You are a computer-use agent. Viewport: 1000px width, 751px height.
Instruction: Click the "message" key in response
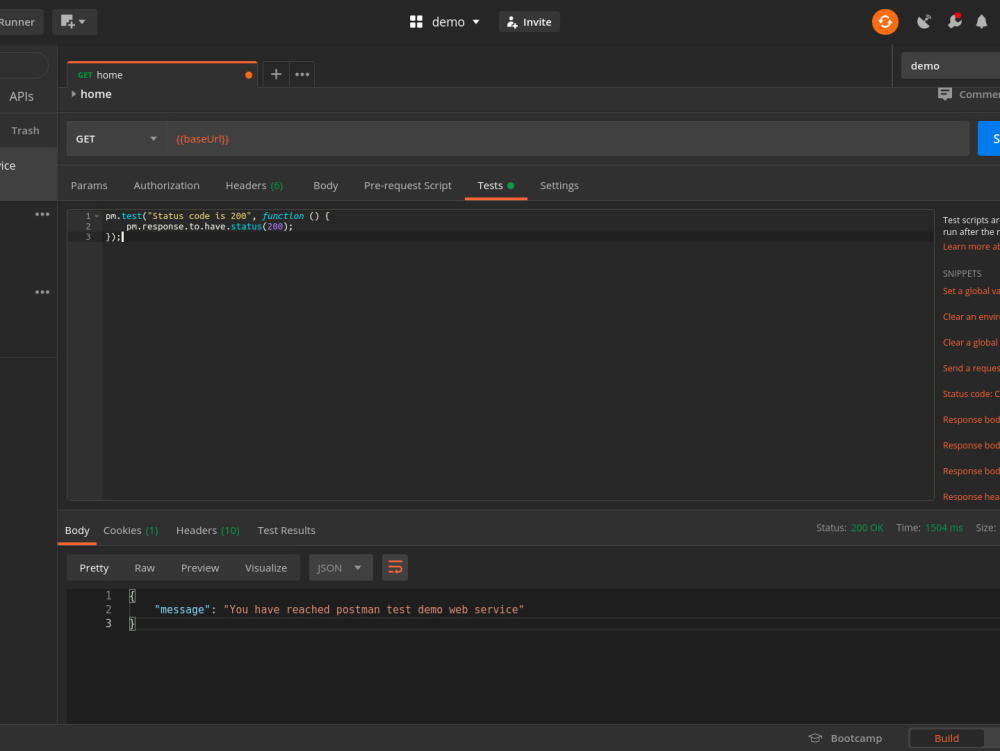click(182, 609)
